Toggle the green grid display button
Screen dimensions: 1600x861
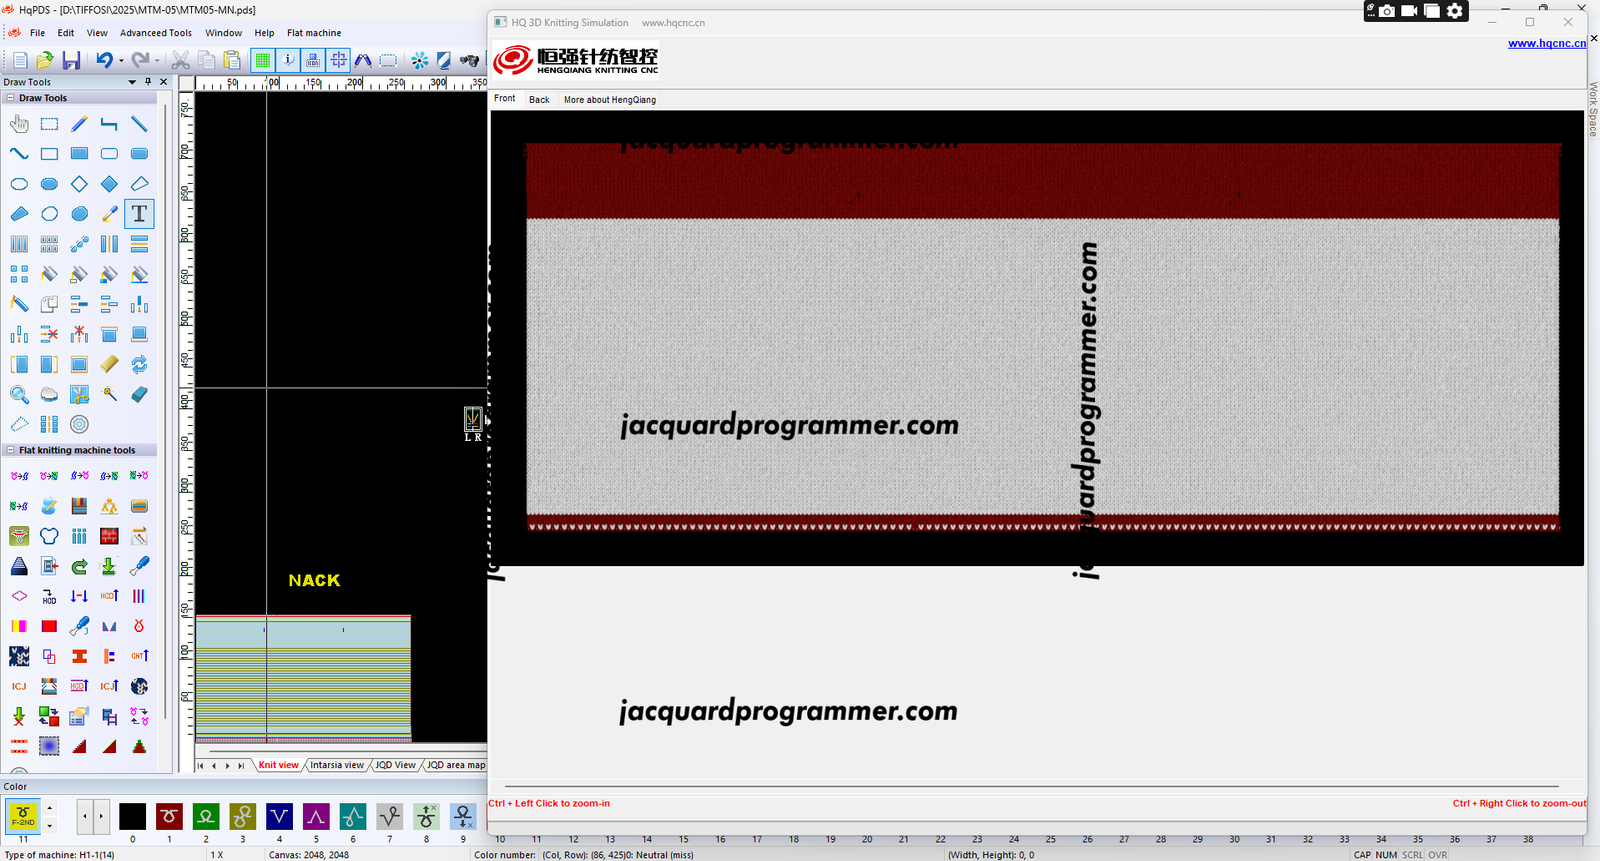[263, 61]
